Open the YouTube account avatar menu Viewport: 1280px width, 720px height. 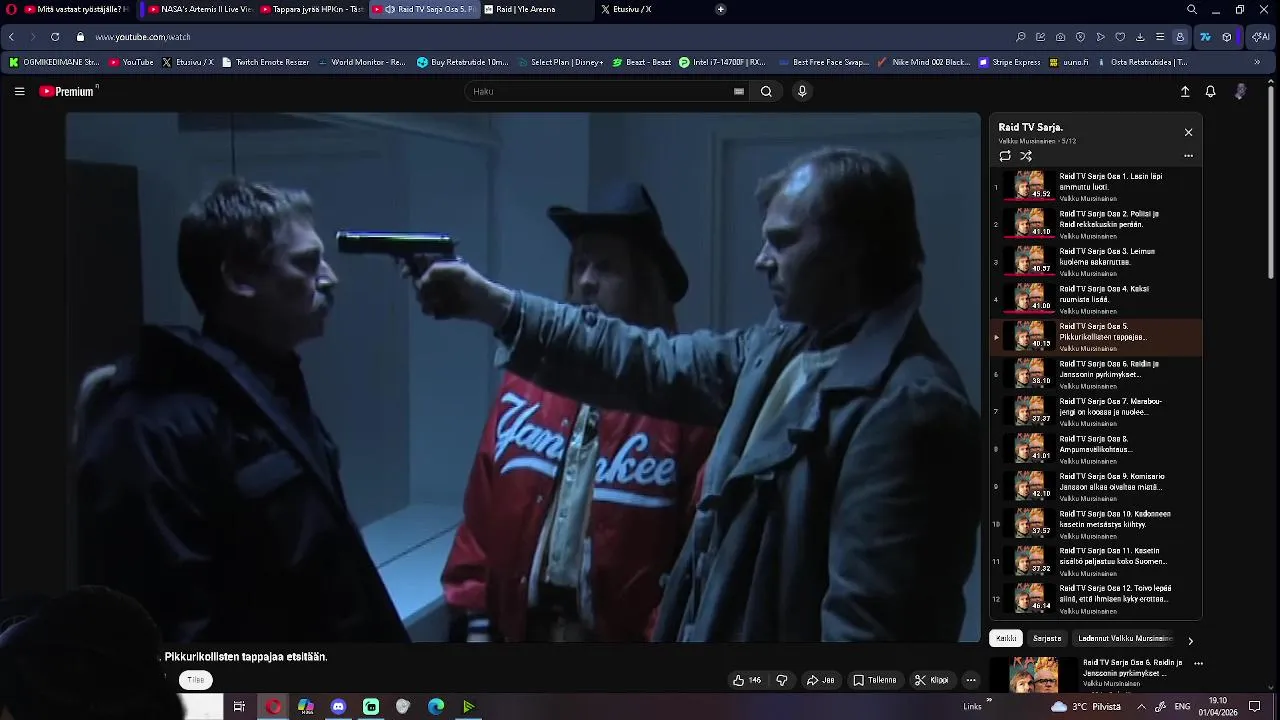click(1240, 91)
